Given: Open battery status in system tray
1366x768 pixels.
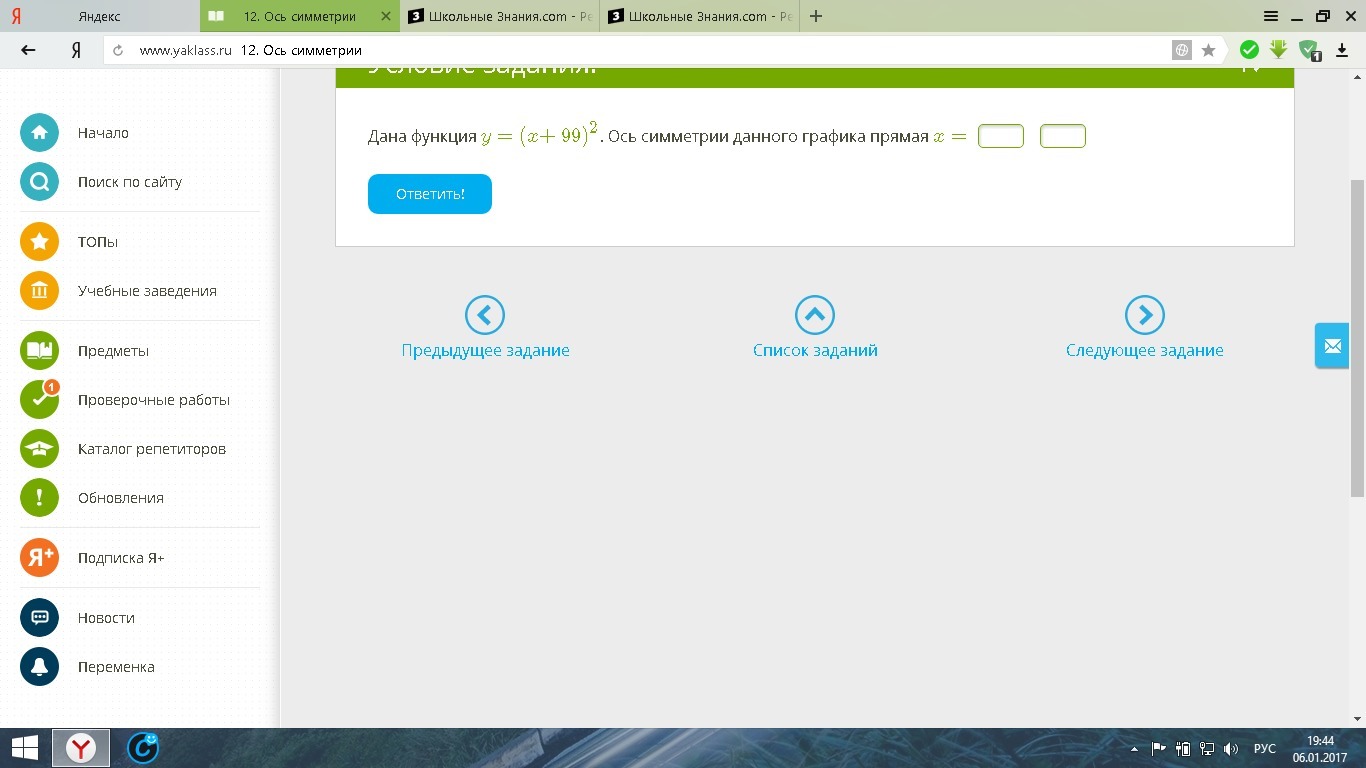Looking at the screenshot, I should pyautogui.click(x=1183, y=748).
